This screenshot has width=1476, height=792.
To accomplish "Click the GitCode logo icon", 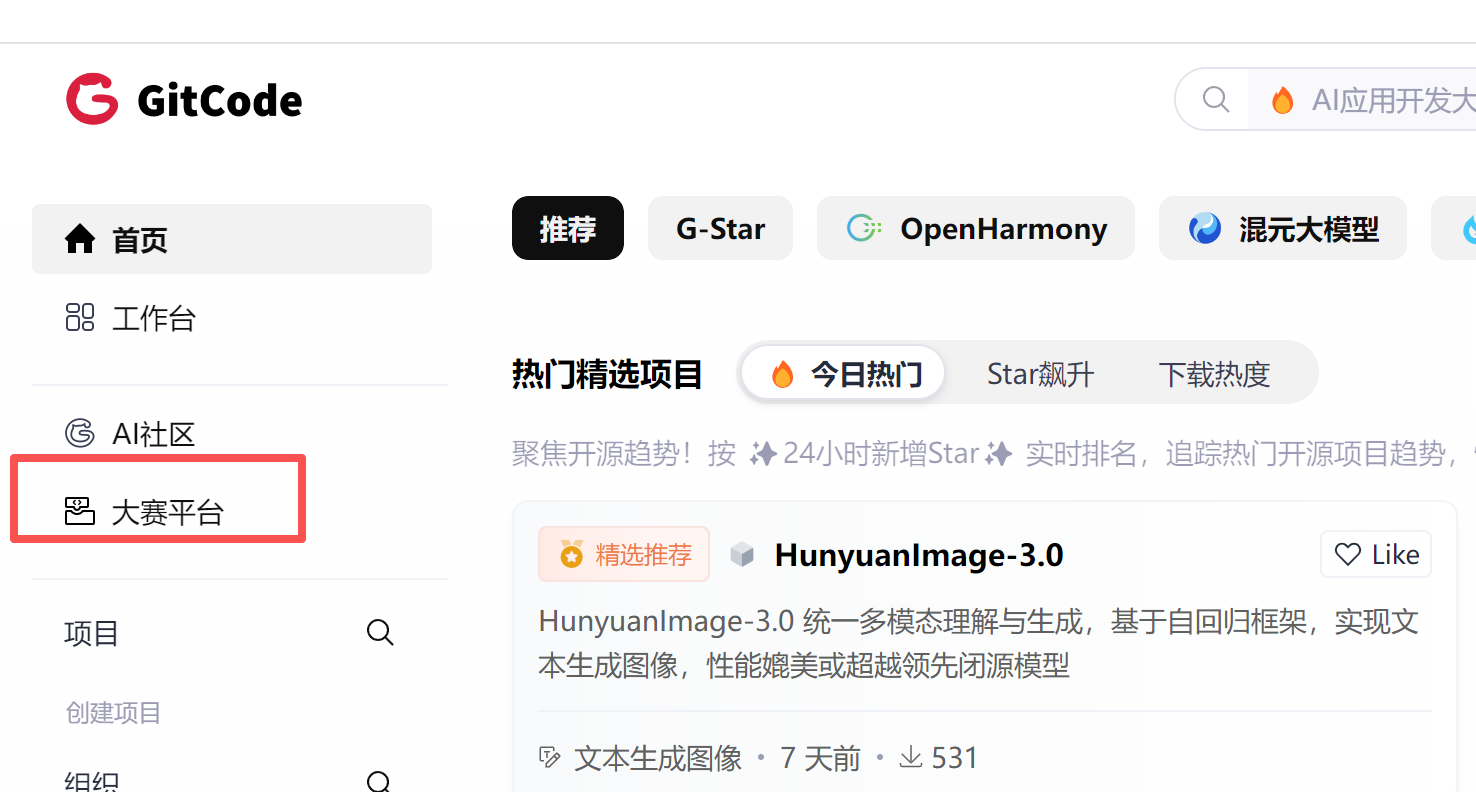I will (92, 99).
